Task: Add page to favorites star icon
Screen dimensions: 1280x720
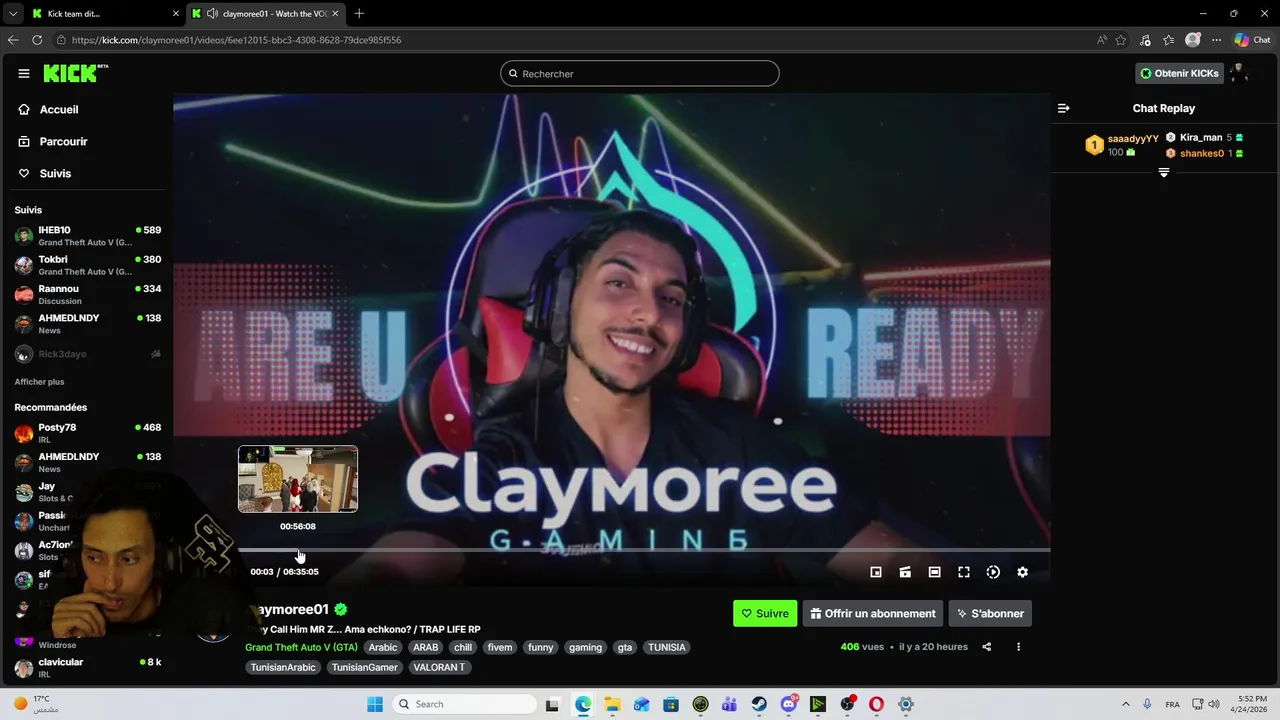Action: click(1121, 40)
